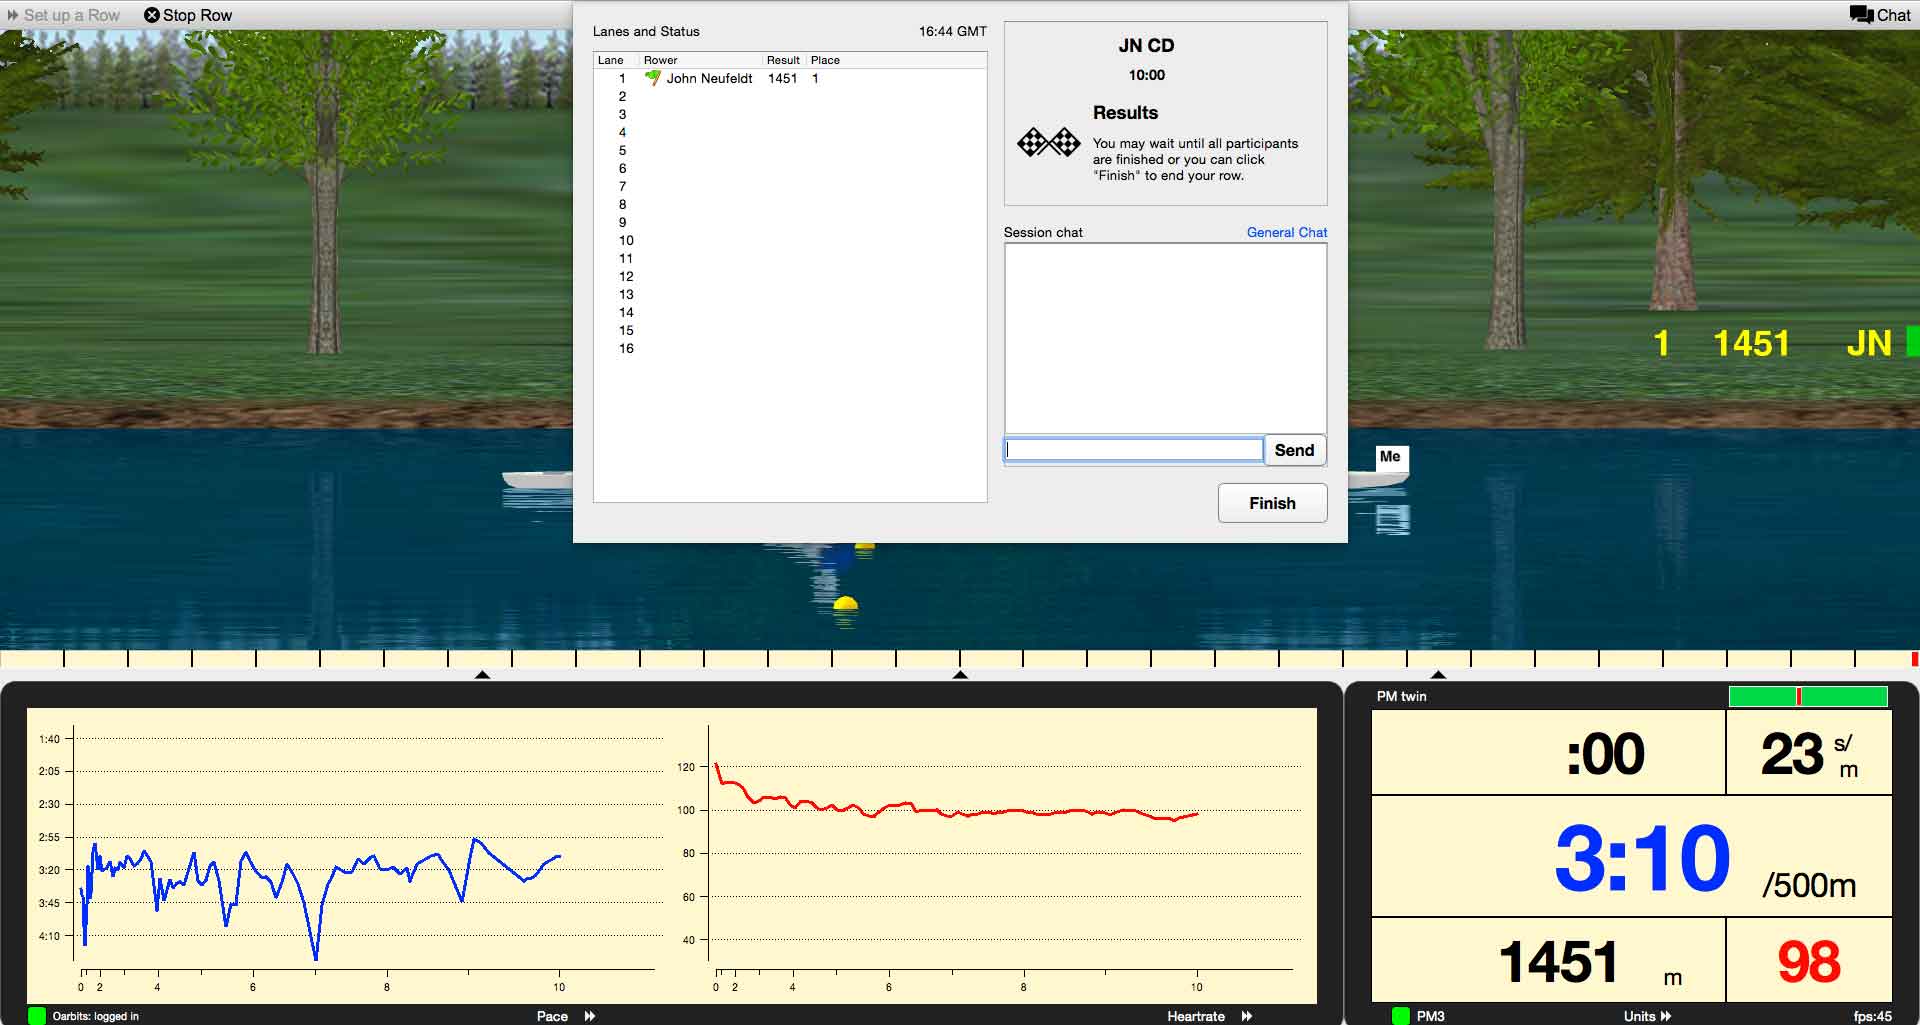Focus the session chat input field
This screenshot has height=1025, width=1920.
pos(1134,450)
